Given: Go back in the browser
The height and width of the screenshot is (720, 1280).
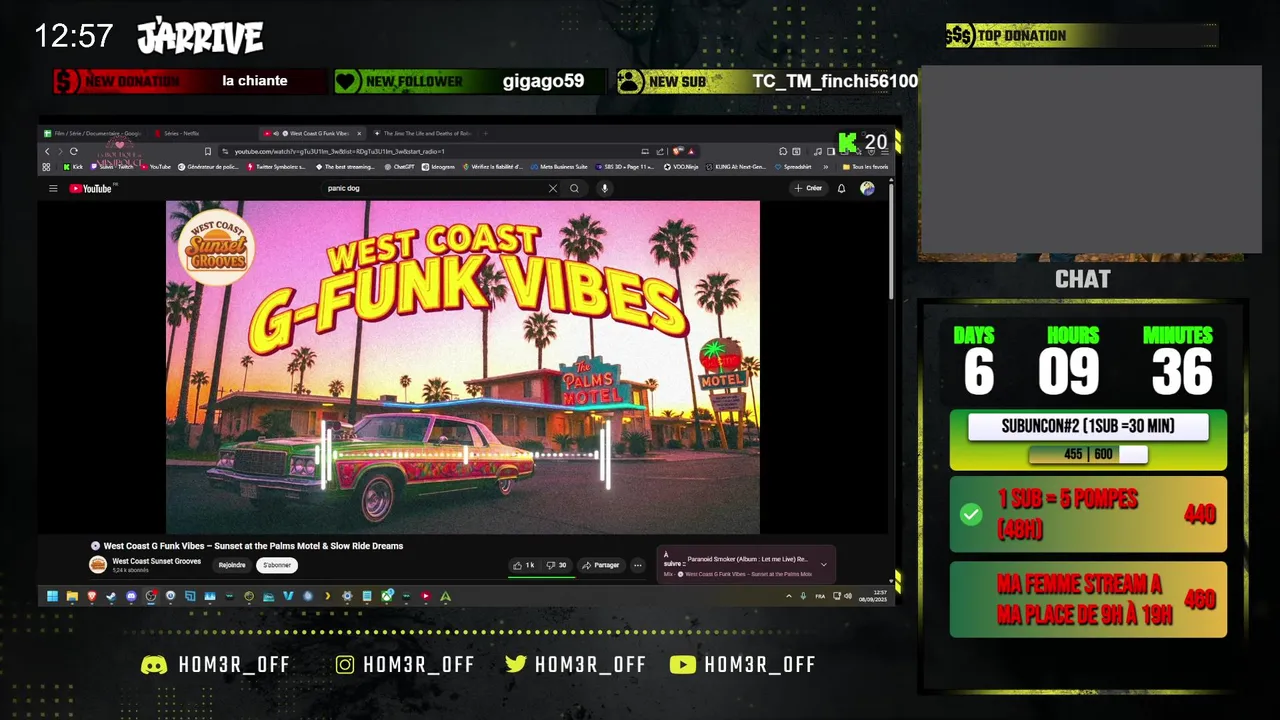Looking at the screenshot, I should click(x=47, y=151).
